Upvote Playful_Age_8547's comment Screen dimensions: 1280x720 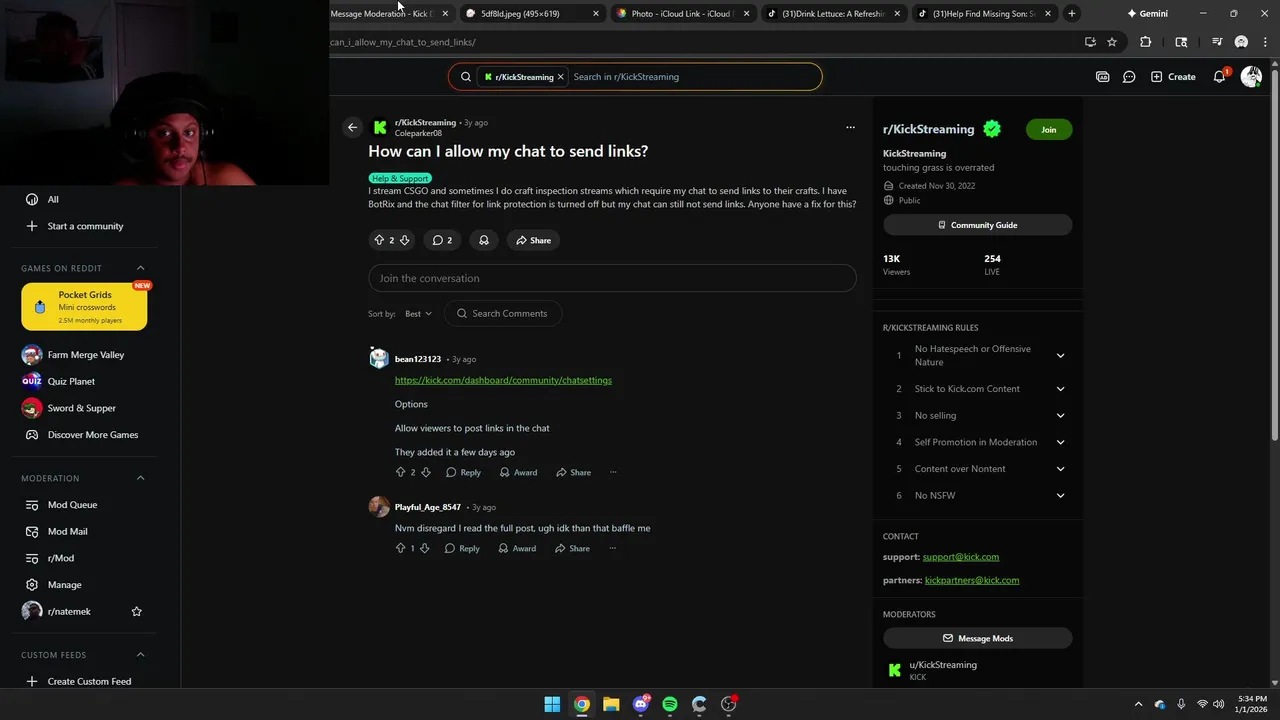400,548
